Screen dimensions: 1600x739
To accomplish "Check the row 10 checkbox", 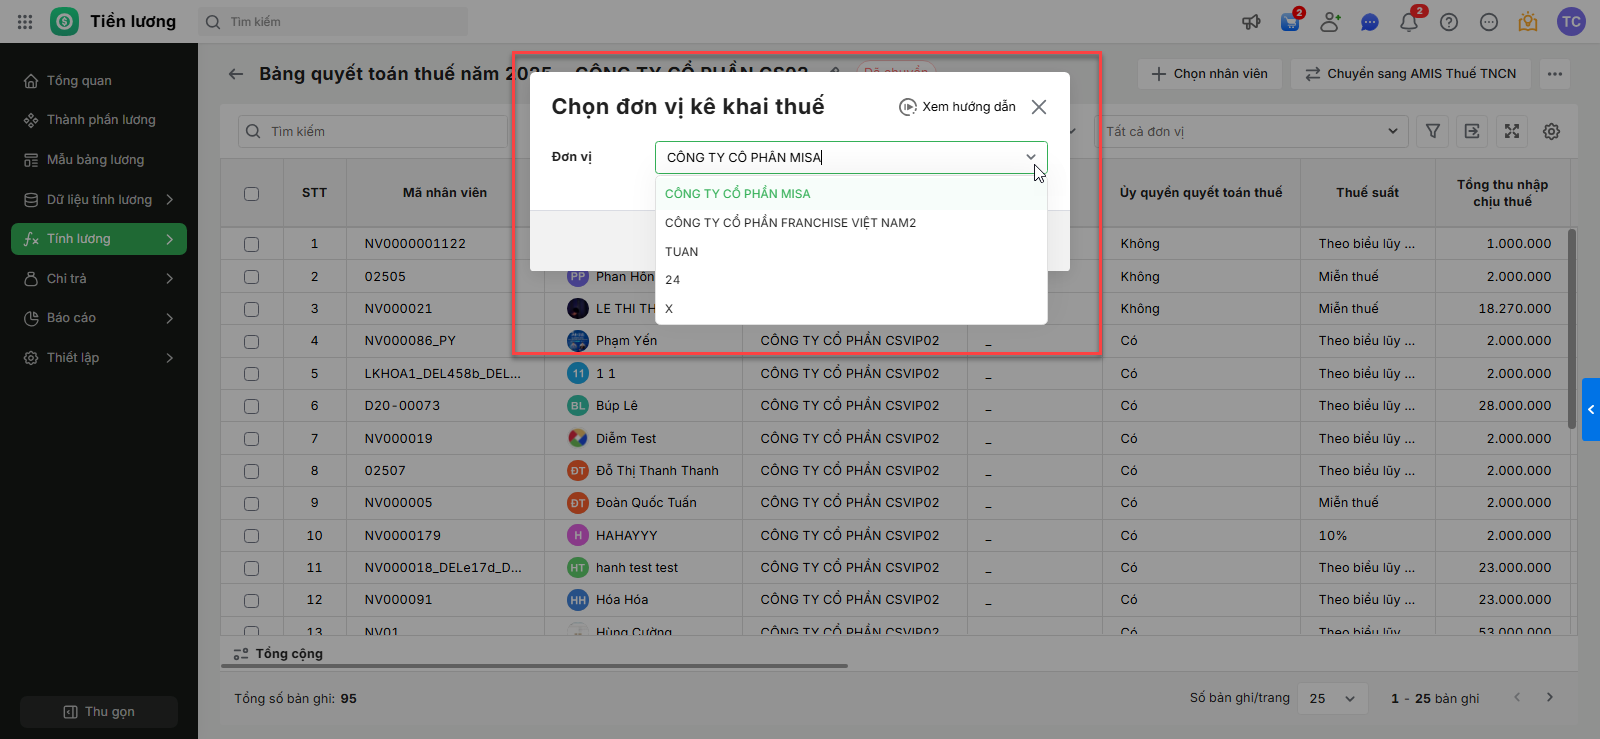I will pyautogui.click(x=251, y=536).
